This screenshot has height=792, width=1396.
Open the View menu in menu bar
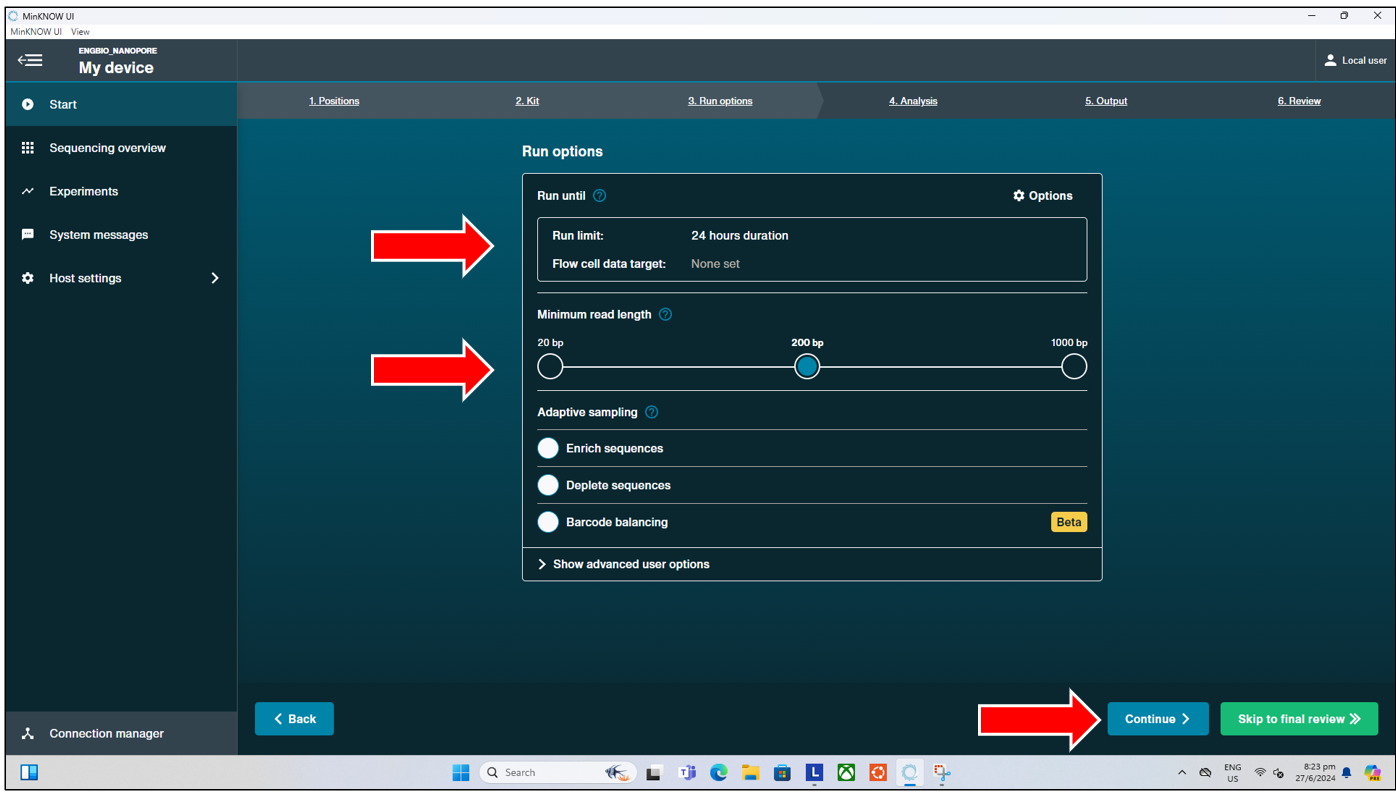pyautogui.click(x=80, y=32)
